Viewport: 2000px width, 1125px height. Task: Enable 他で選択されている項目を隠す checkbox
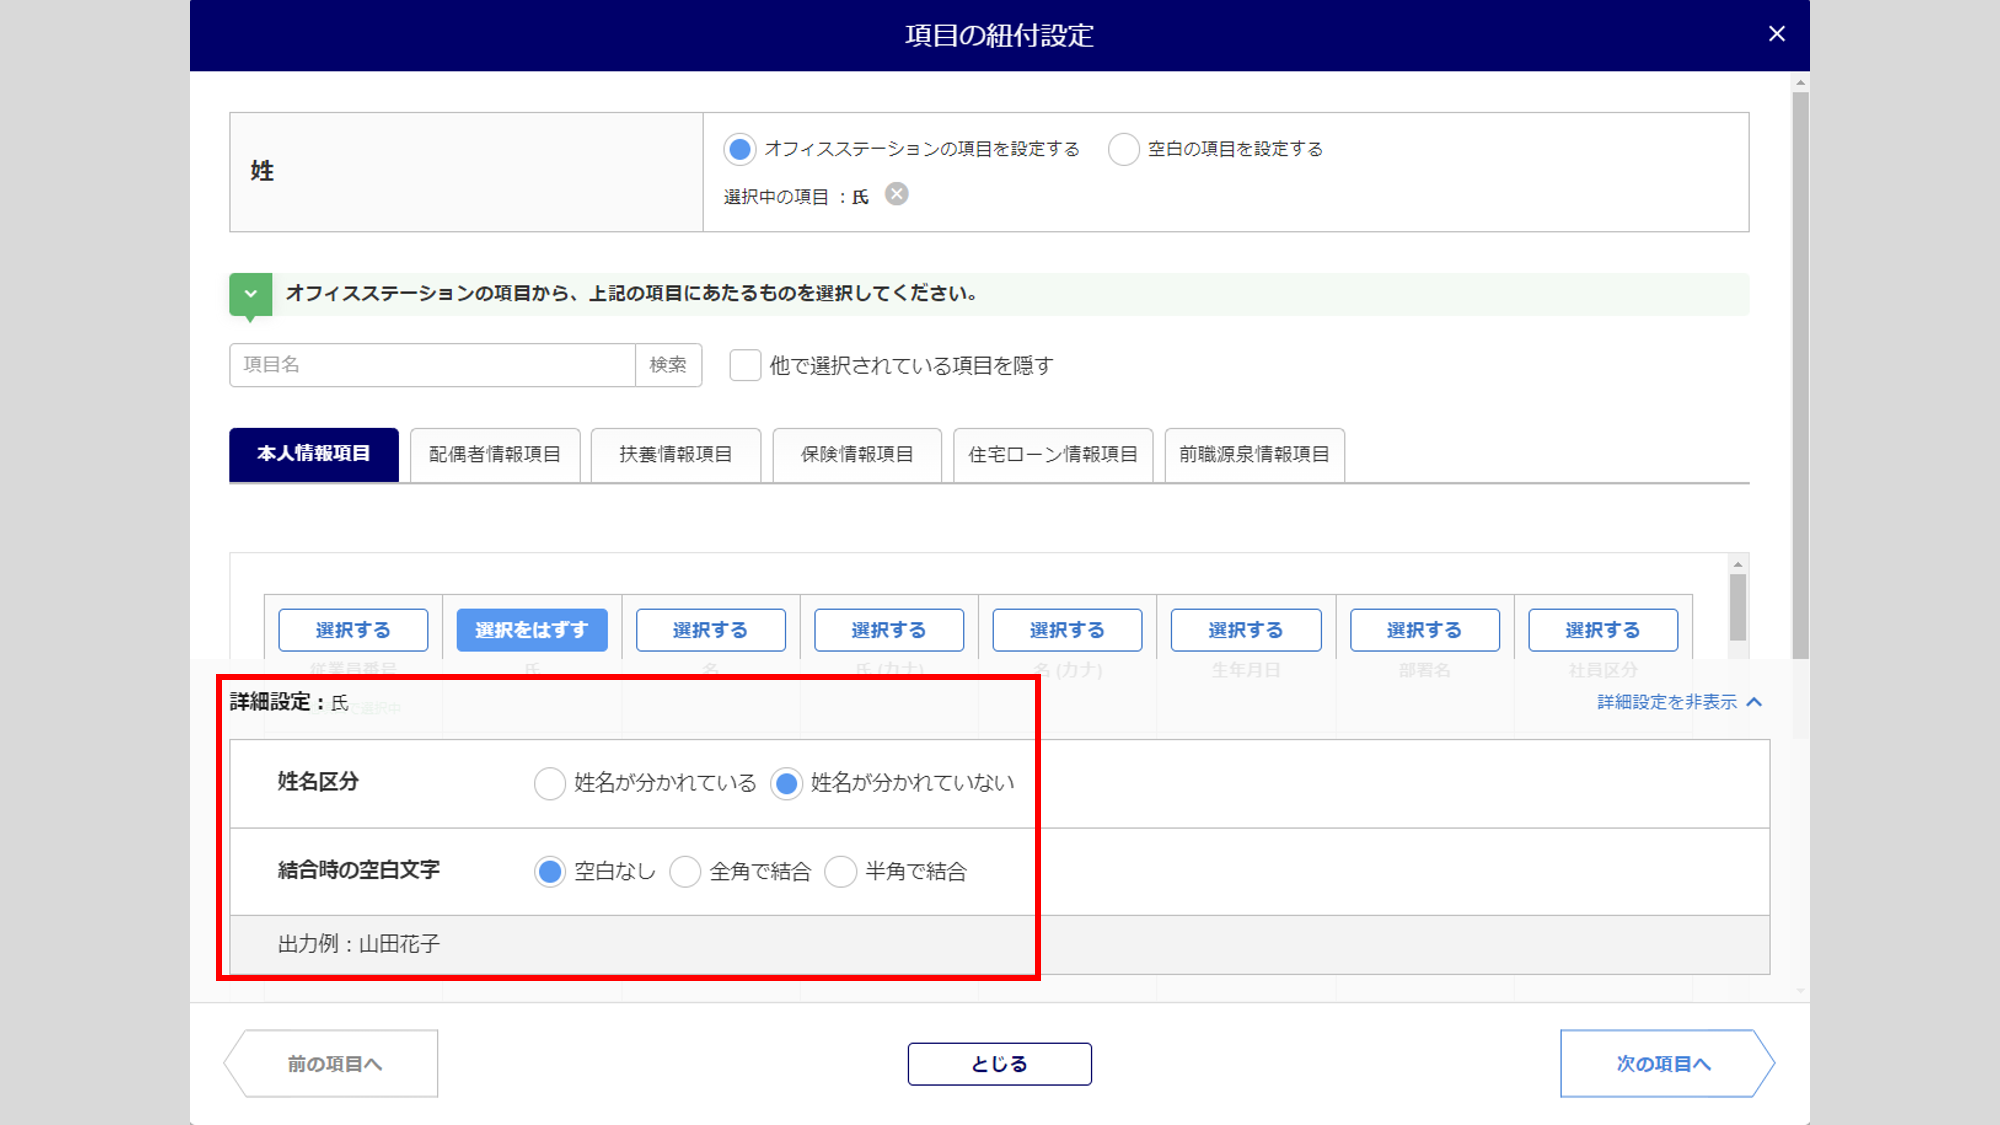click(x=745, y=365)
